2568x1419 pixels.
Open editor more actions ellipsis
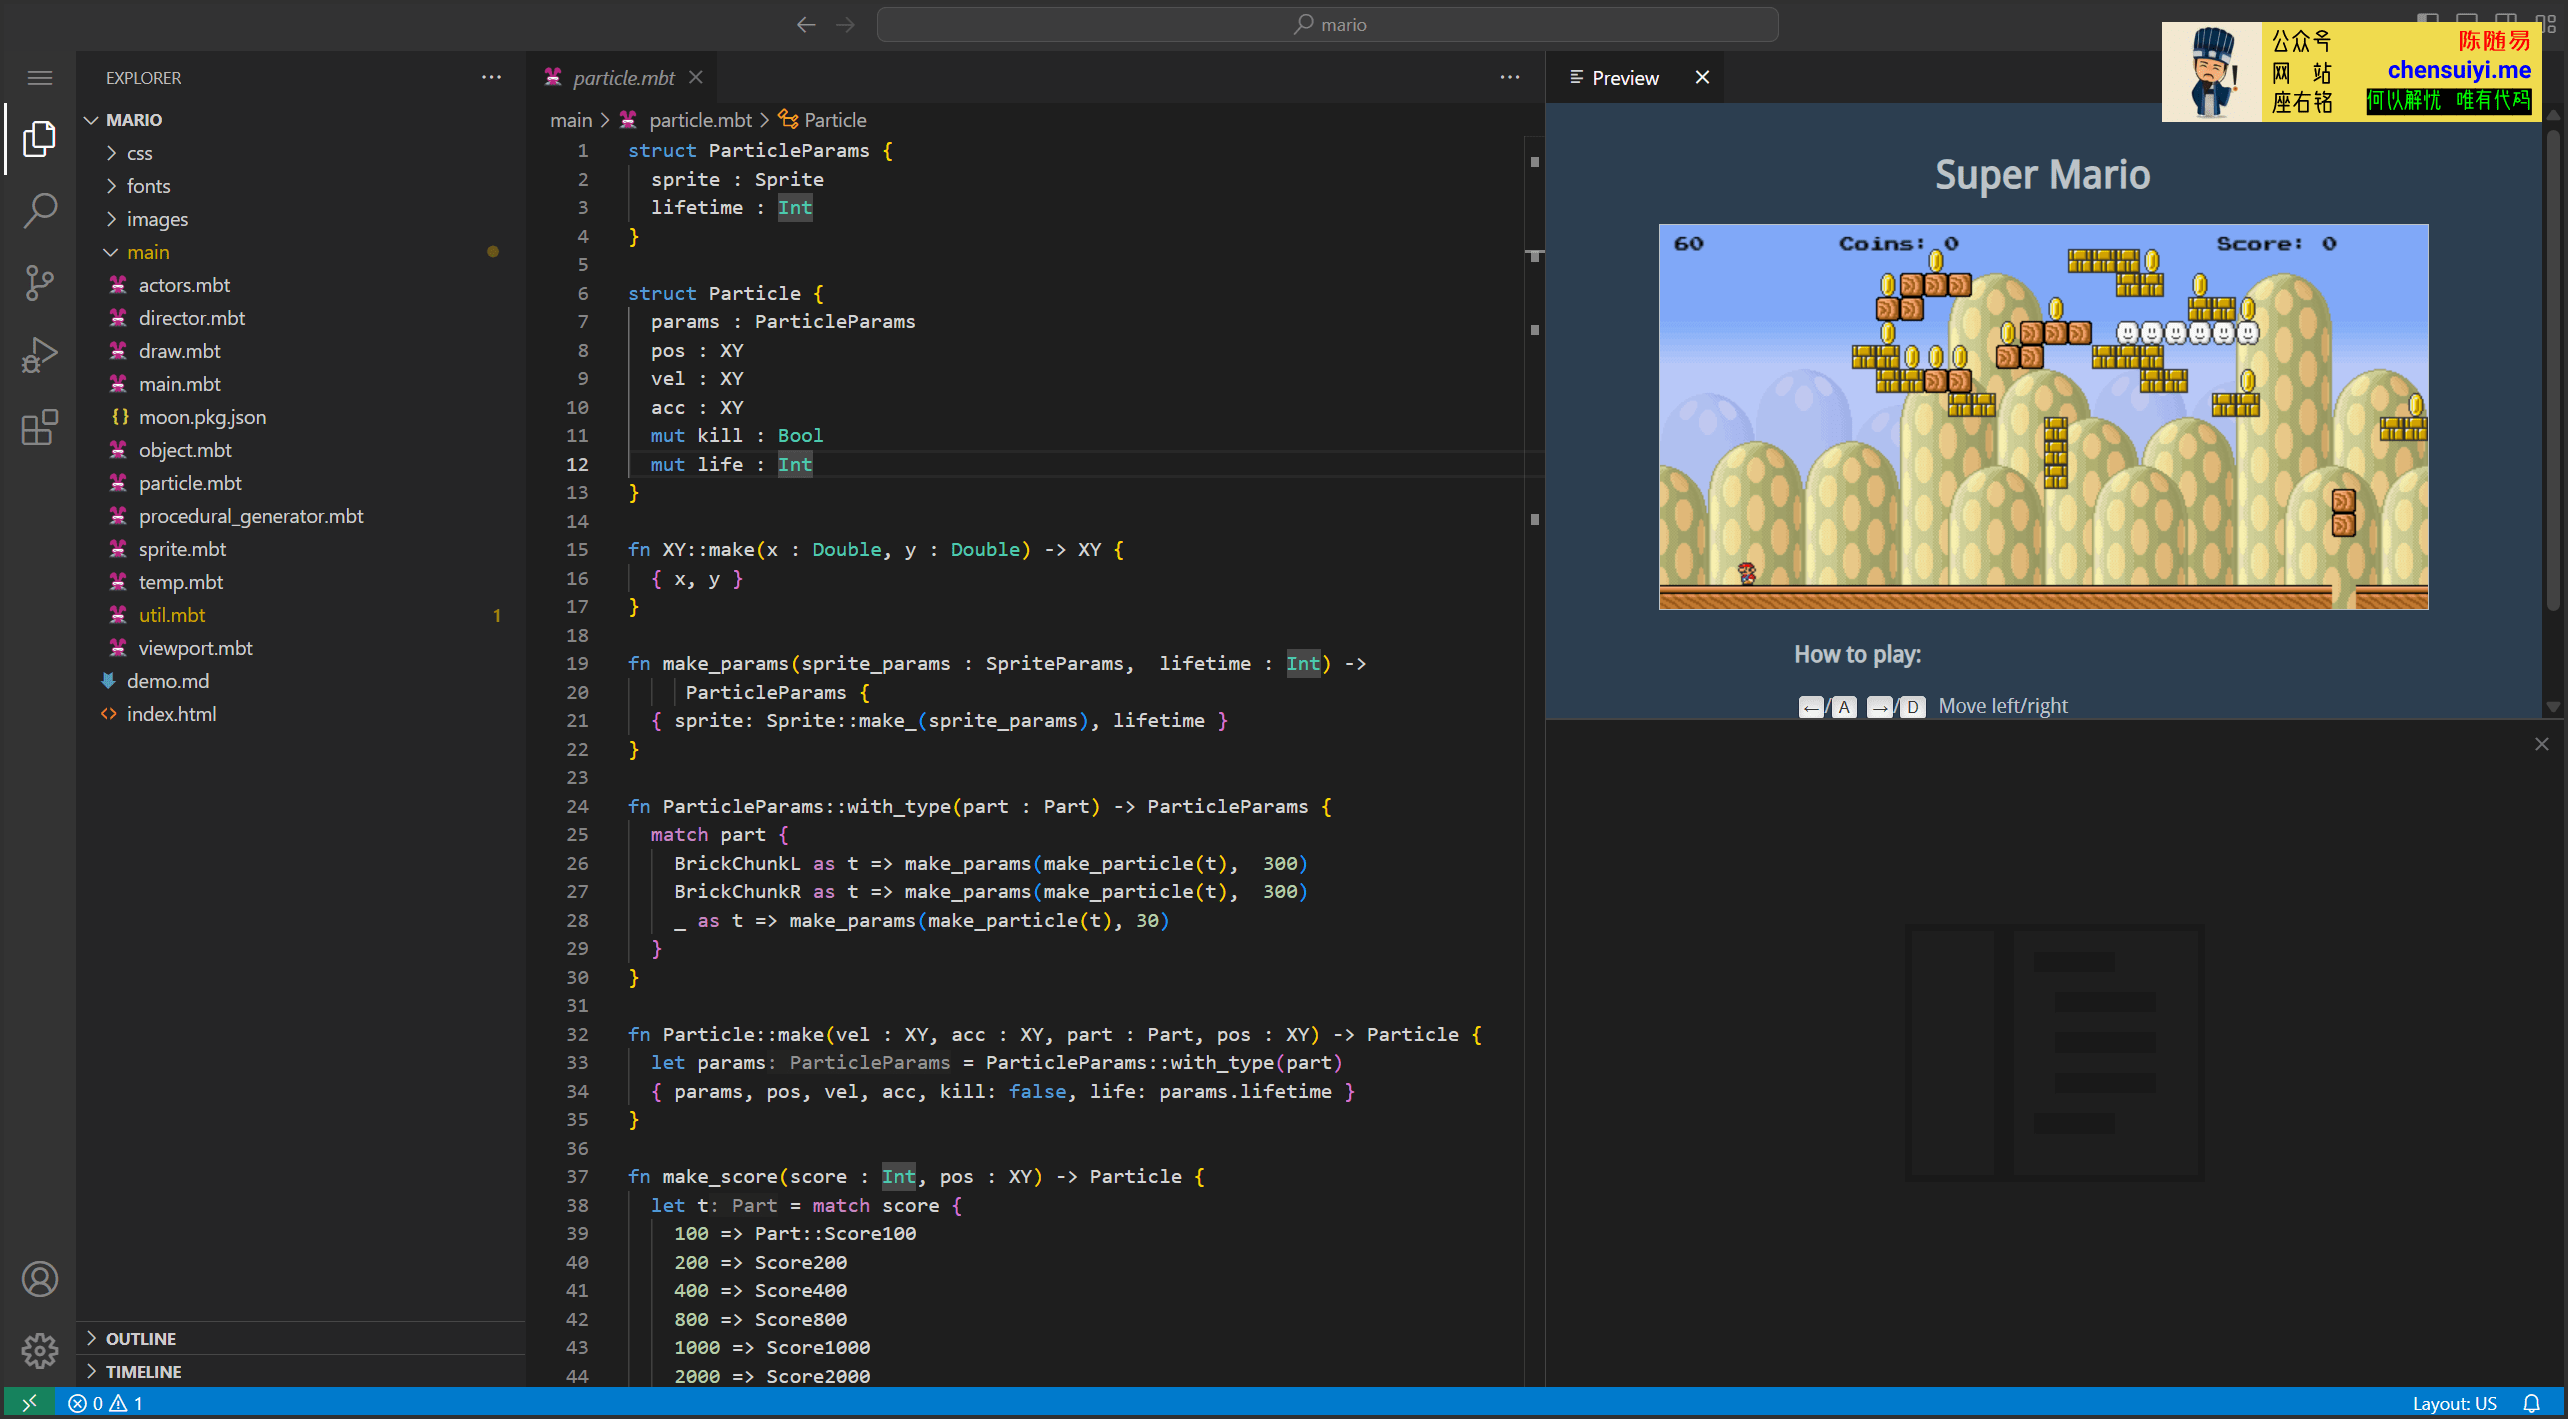[x=1510, y=78]
